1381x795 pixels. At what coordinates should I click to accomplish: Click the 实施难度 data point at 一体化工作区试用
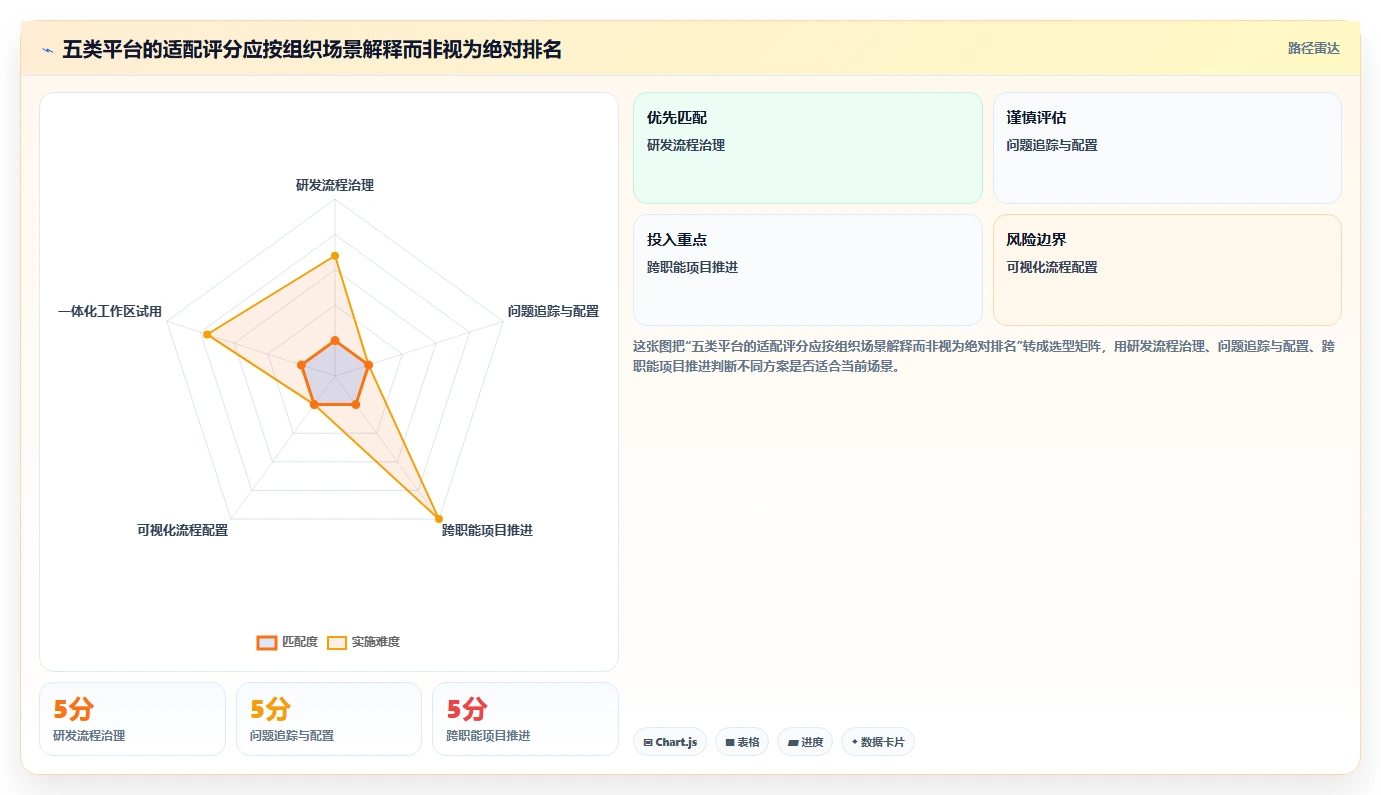(x=207, y=334)
